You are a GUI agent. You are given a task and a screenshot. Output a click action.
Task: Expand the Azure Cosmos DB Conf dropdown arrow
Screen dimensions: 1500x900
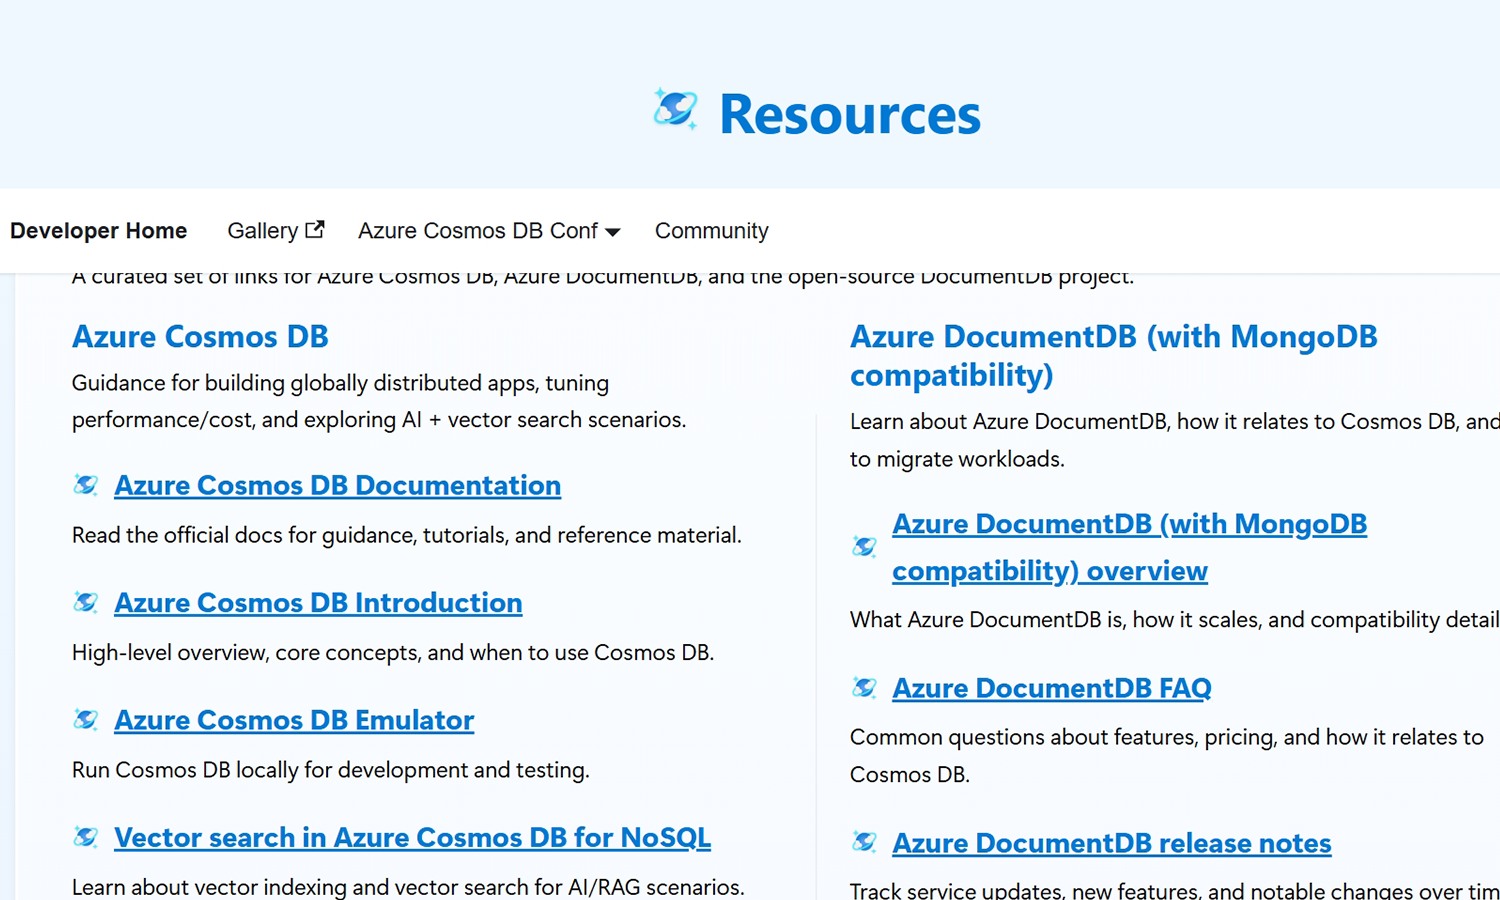[x=613, y=232]
